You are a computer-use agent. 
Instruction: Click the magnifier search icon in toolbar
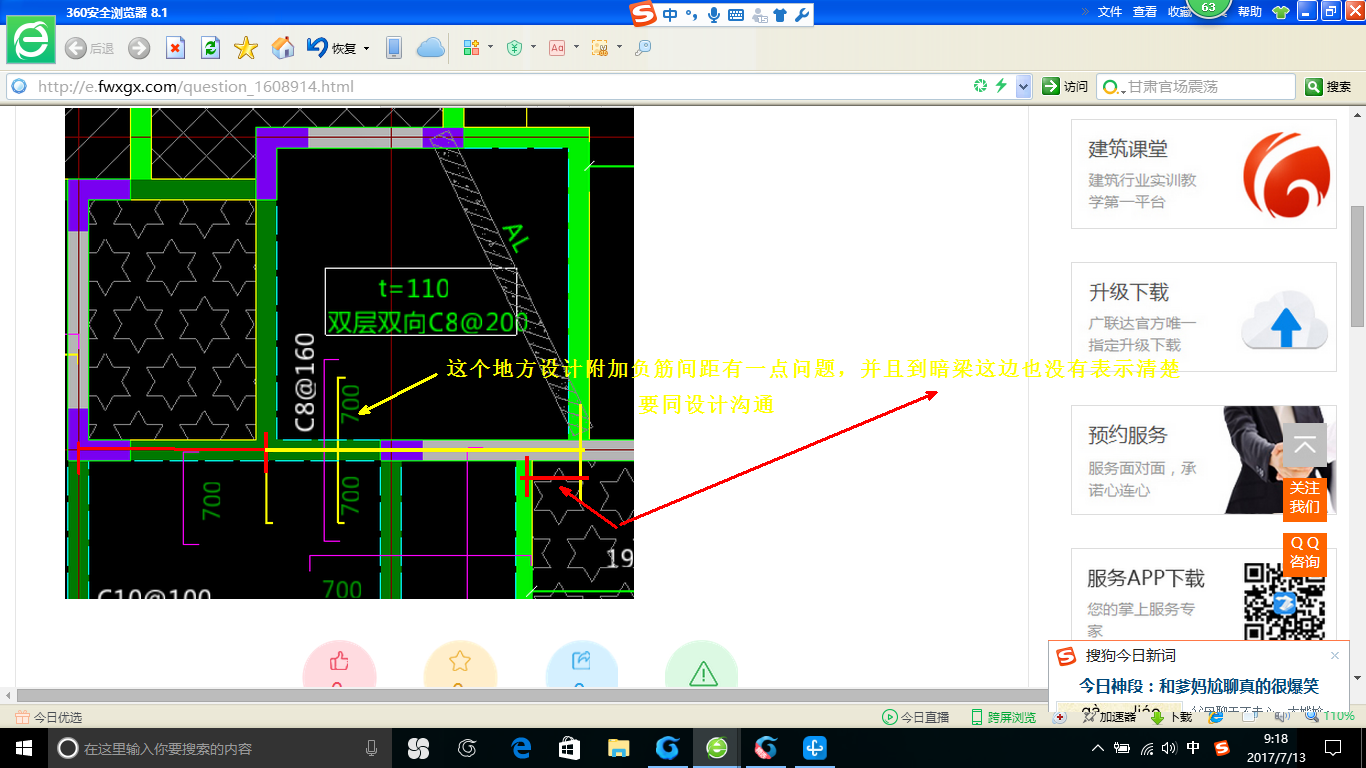click(643, 48)
